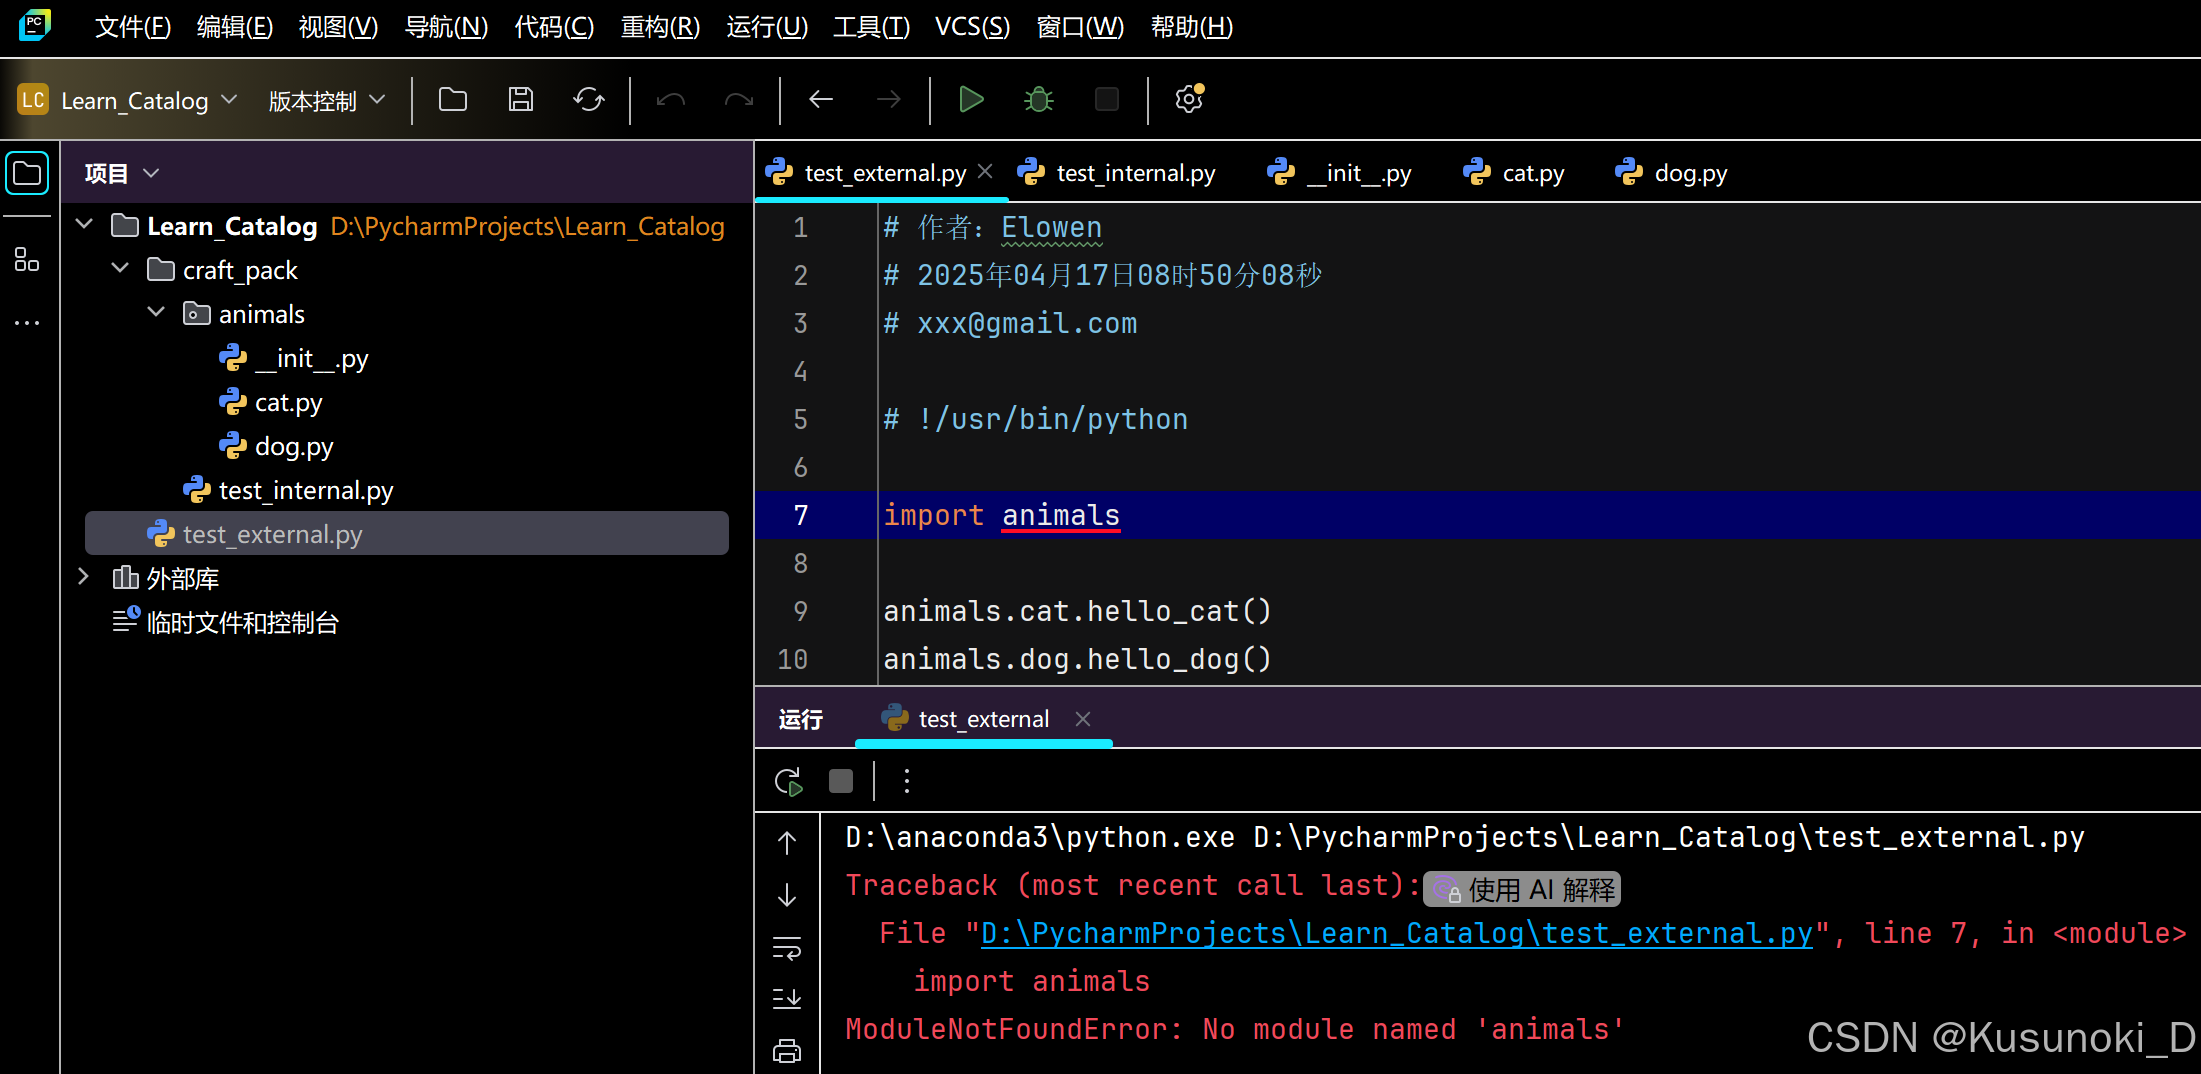Open the 帮助(H) menu
This screenshot has height=1074, width=2201.
[x=1191, y=27]
